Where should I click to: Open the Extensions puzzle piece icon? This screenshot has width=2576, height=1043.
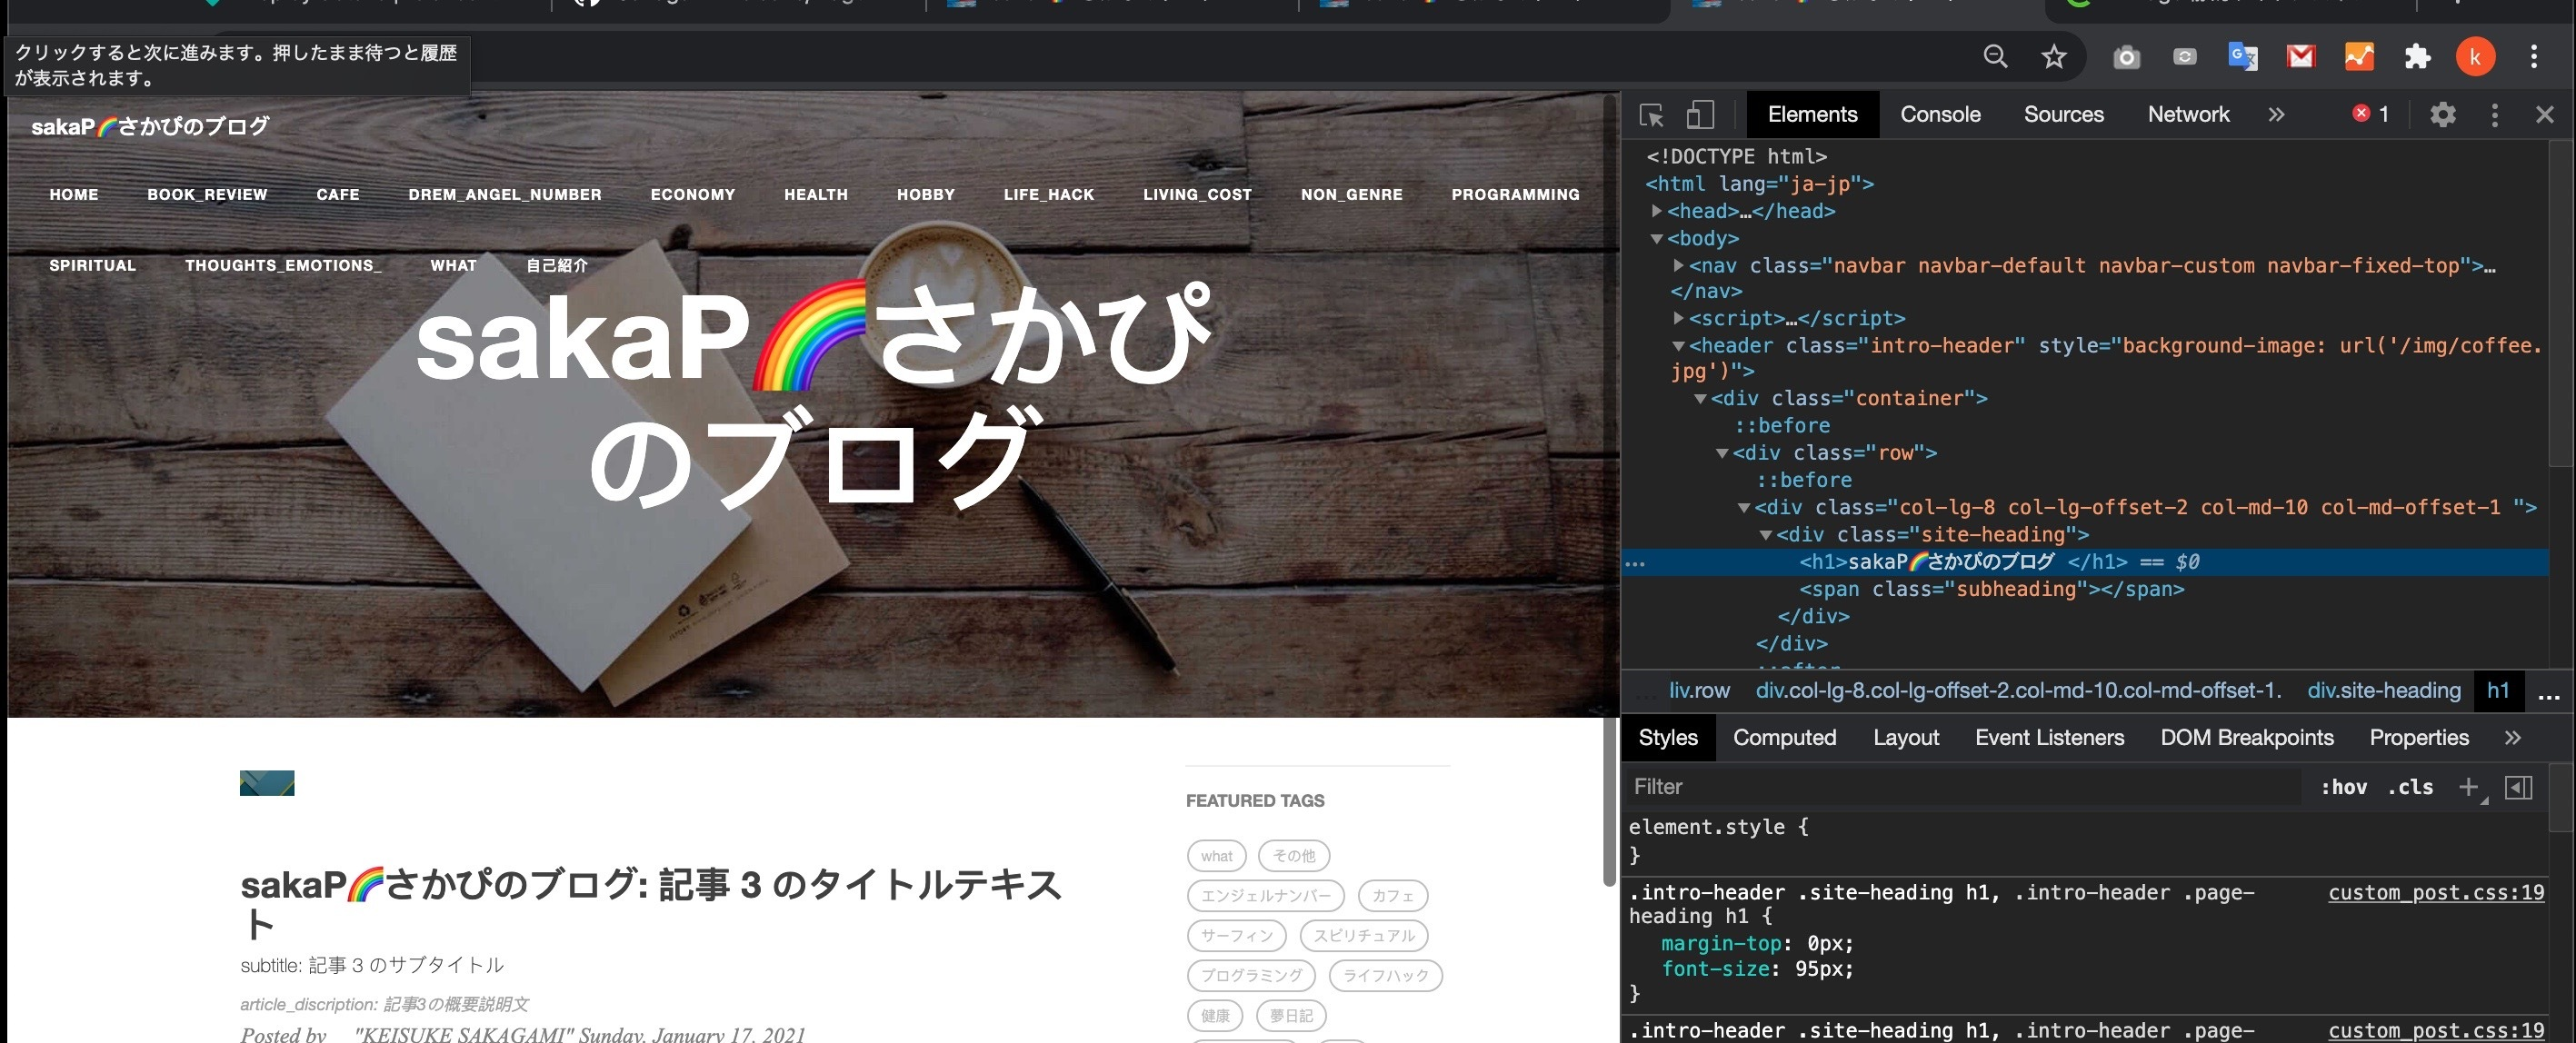[x=2417, y=57]
